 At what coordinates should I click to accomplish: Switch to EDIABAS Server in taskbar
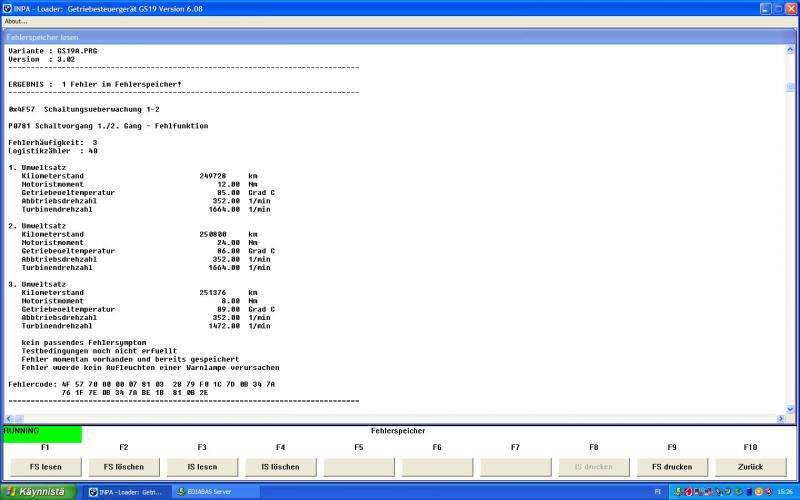click(x=208, y=492)
